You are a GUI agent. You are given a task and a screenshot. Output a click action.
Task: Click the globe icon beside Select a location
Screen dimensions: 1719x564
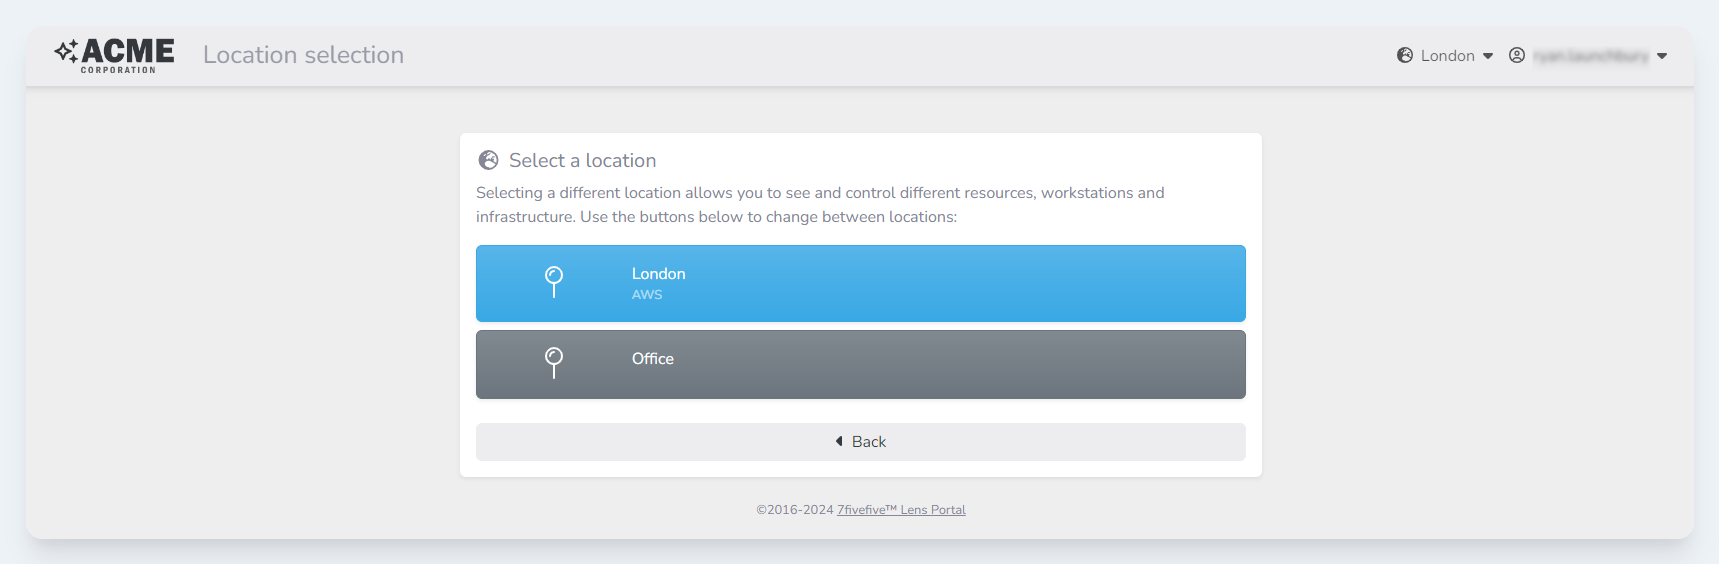coord(489,160)
